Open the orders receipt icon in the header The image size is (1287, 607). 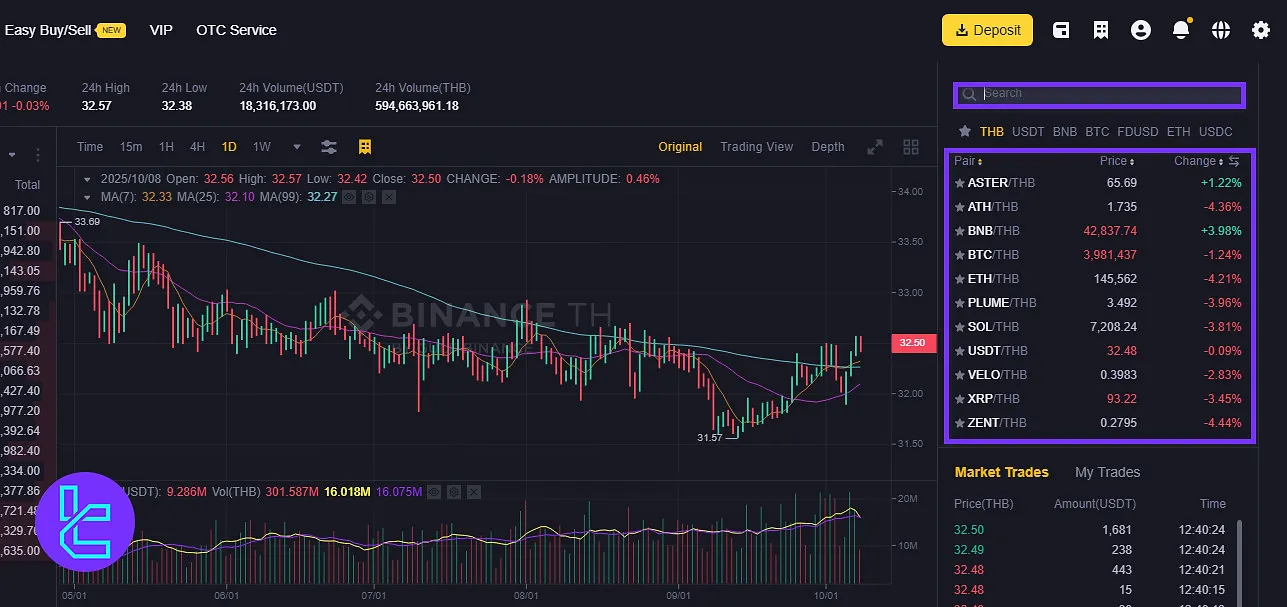pos(1101,30)
